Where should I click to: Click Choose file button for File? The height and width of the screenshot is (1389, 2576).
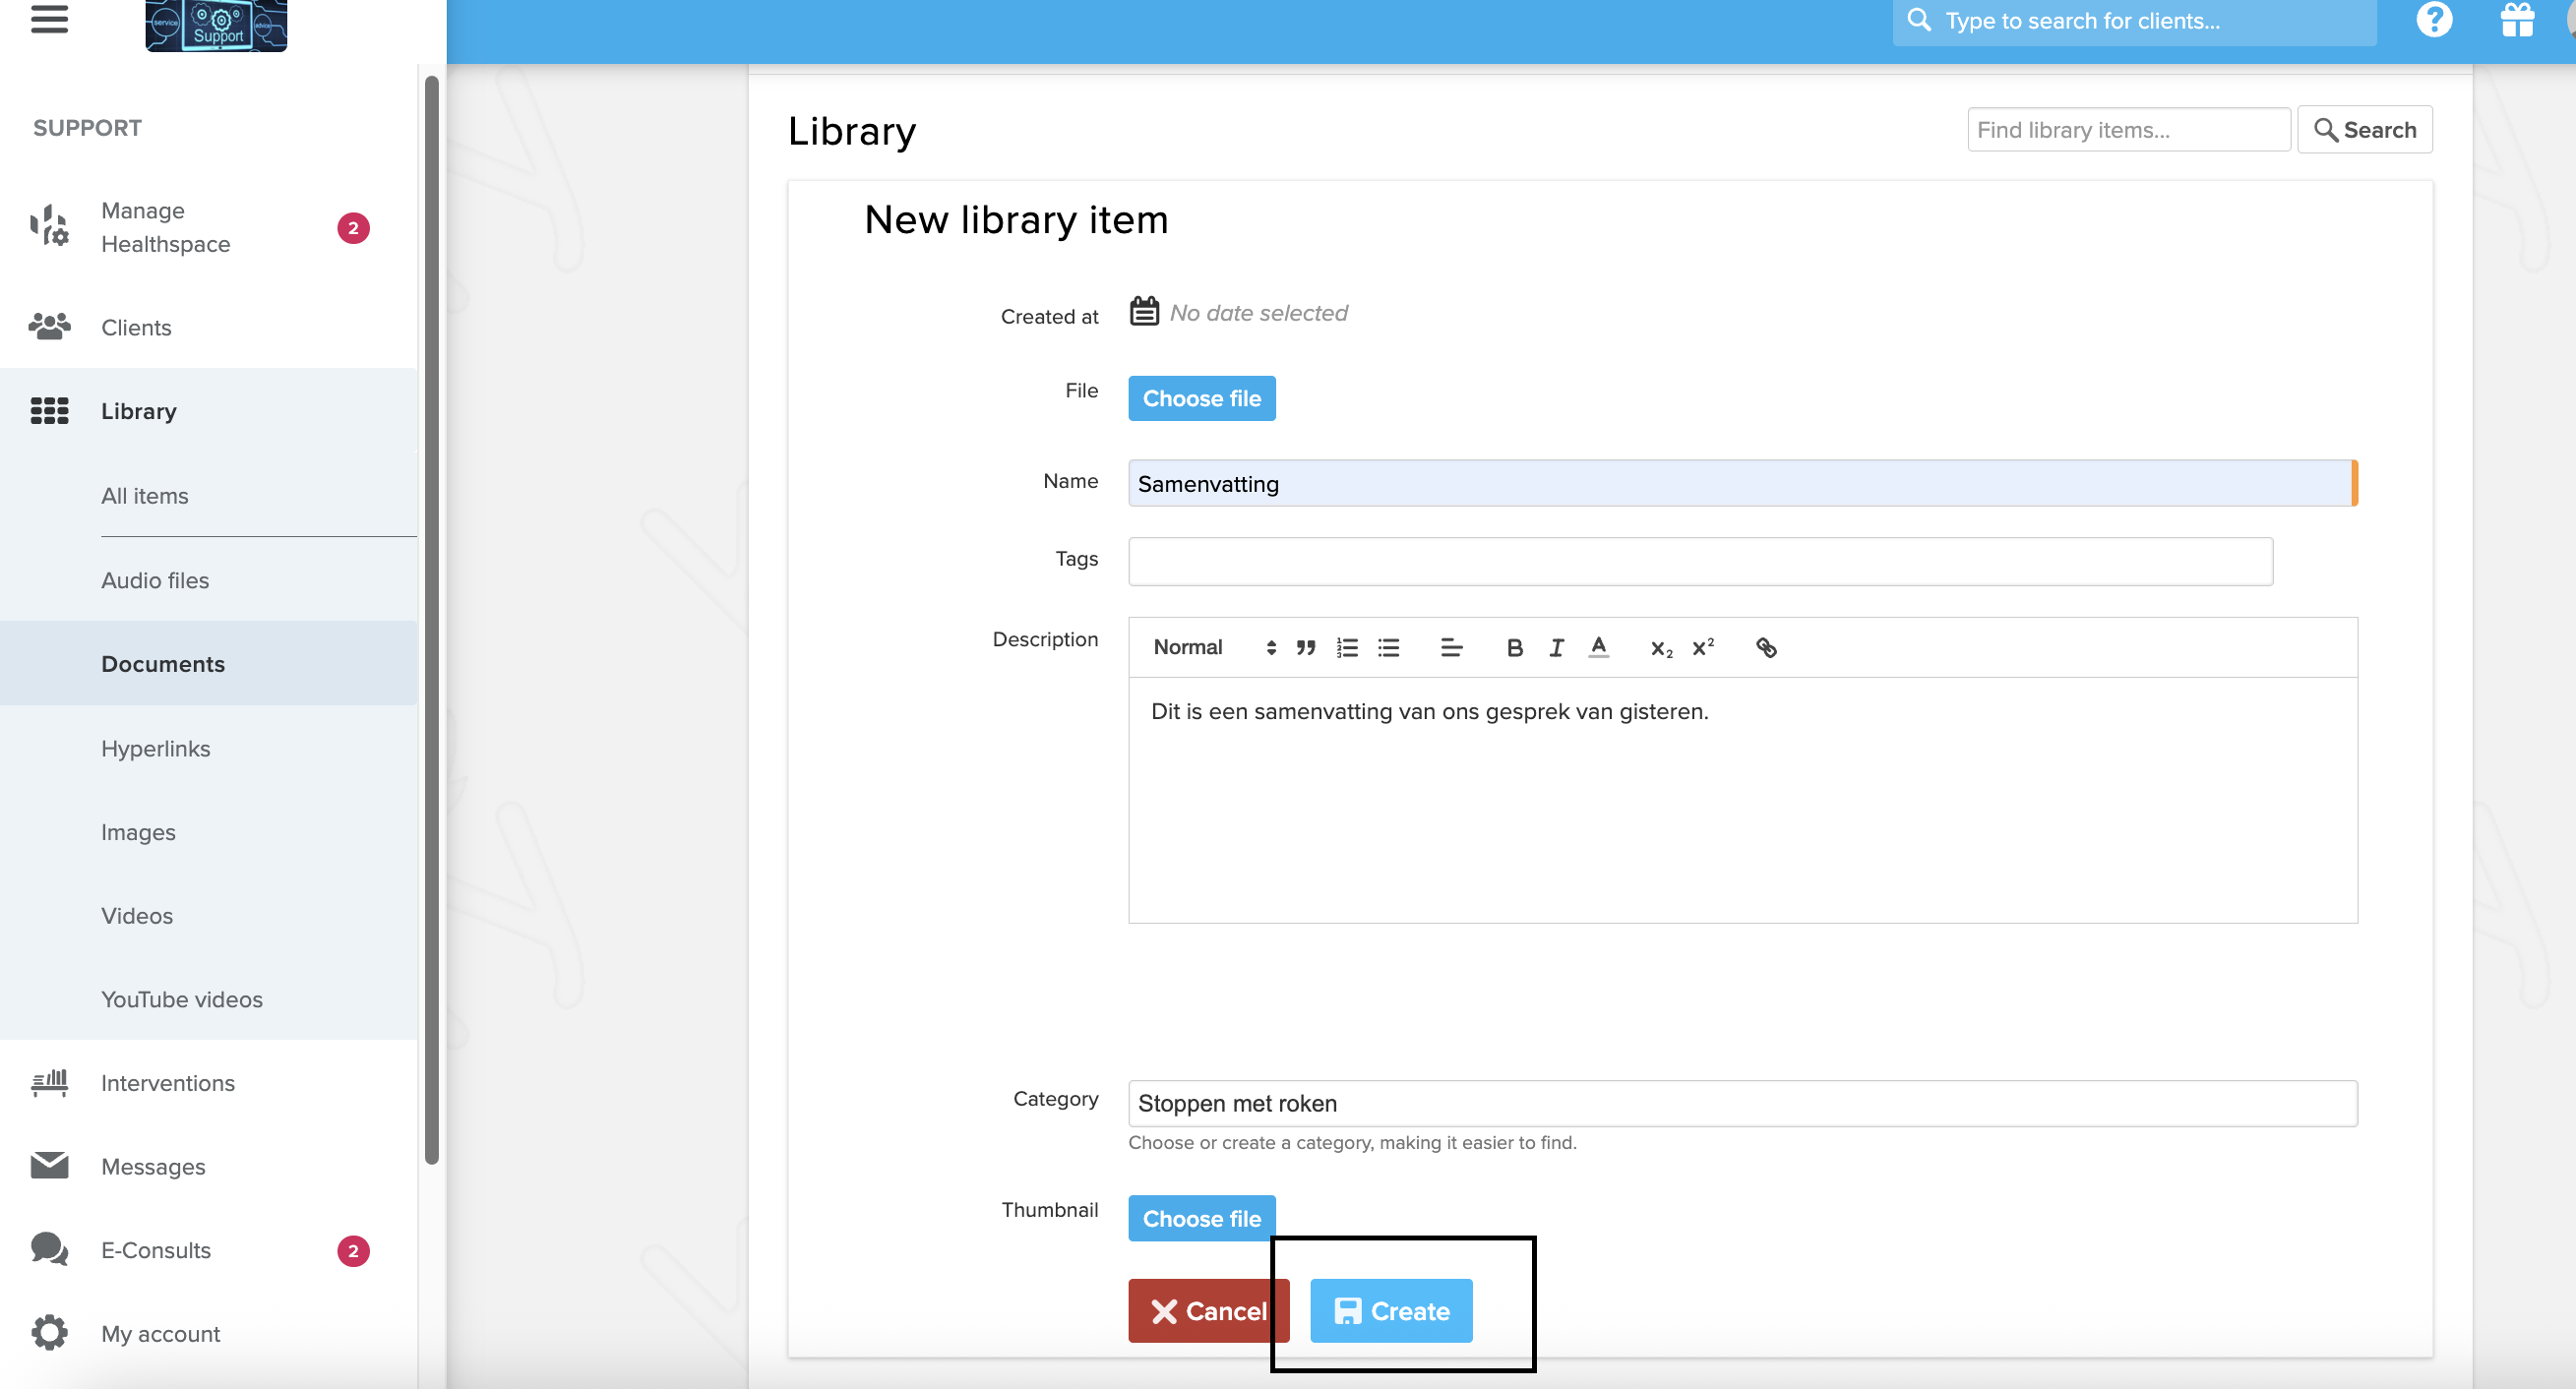click(1201, 398)
